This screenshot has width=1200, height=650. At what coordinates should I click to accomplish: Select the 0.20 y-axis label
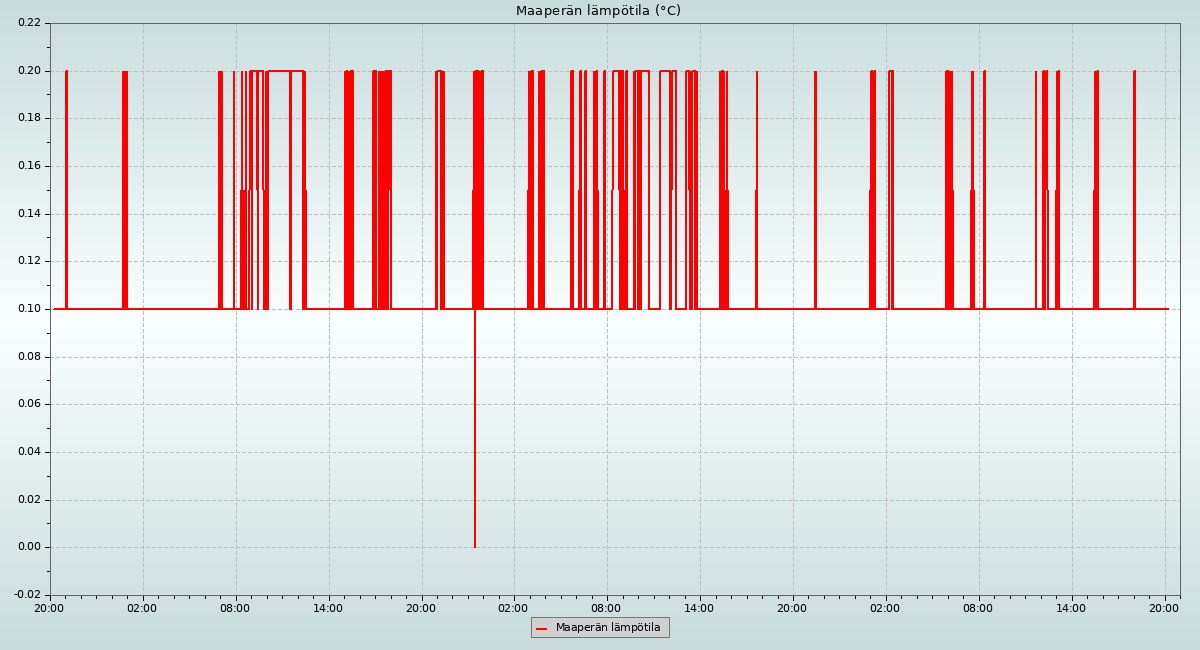[30, 71]
